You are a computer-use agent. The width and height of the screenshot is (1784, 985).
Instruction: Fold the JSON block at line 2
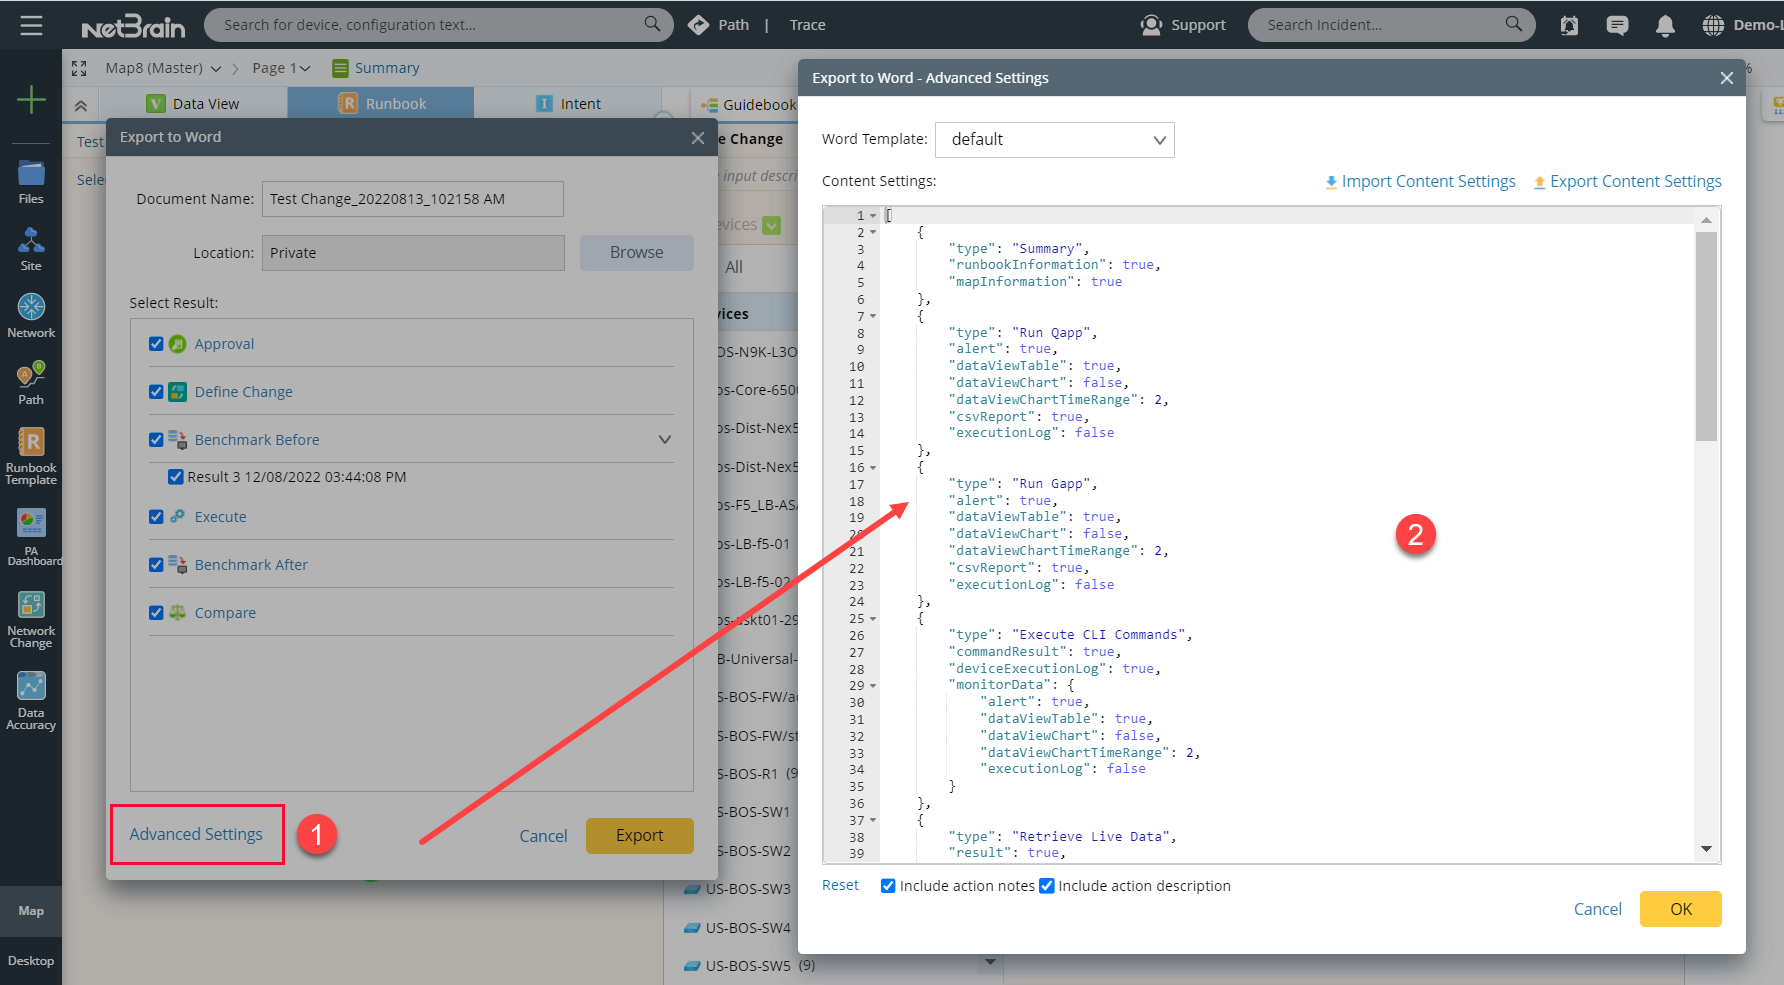coord(873,232)
